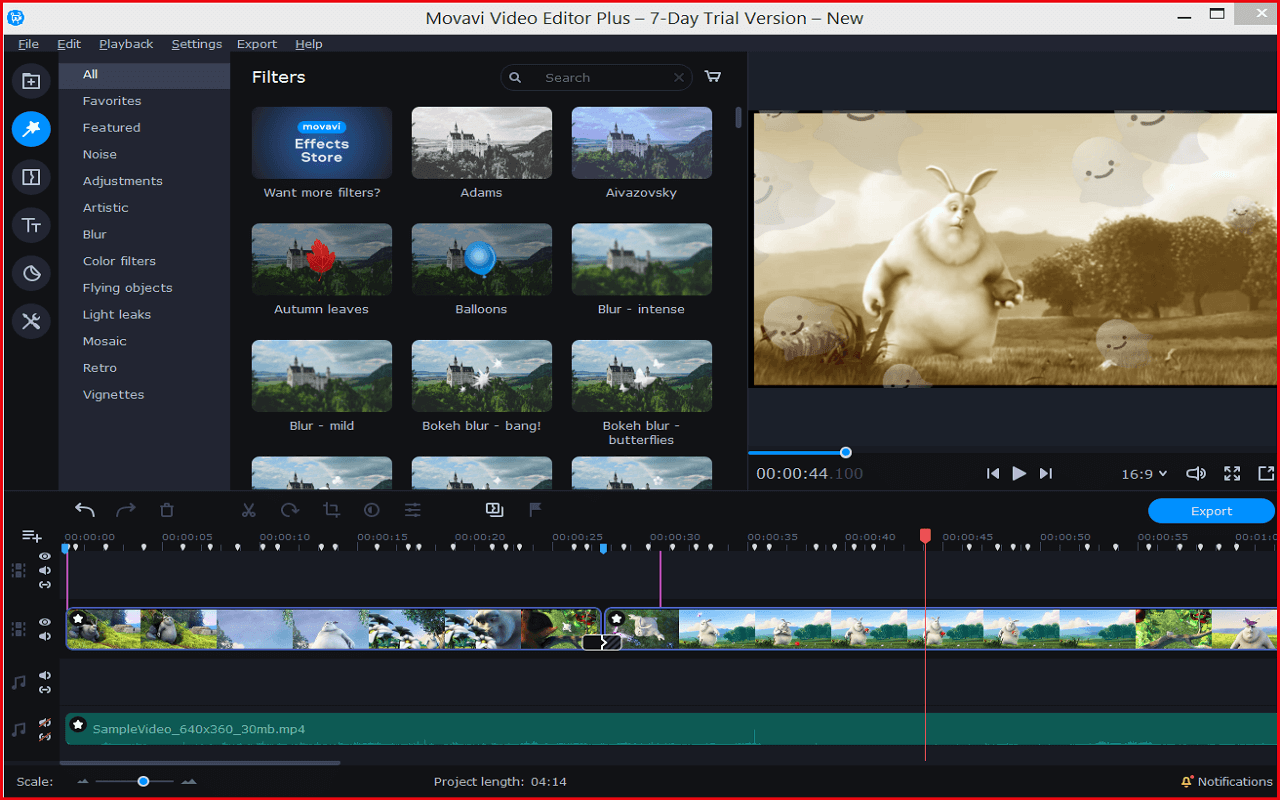Click the preview seek bar handle

pos(846,453)
